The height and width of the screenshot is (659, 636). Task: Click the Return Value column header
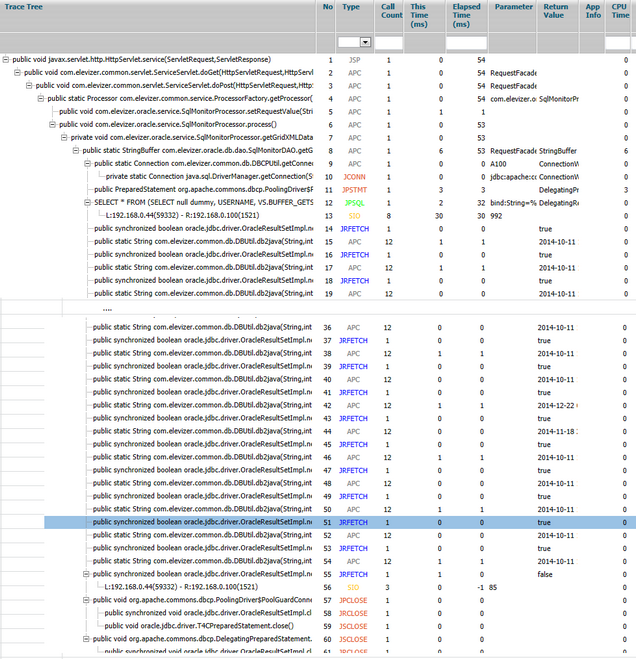coord(555,12)
